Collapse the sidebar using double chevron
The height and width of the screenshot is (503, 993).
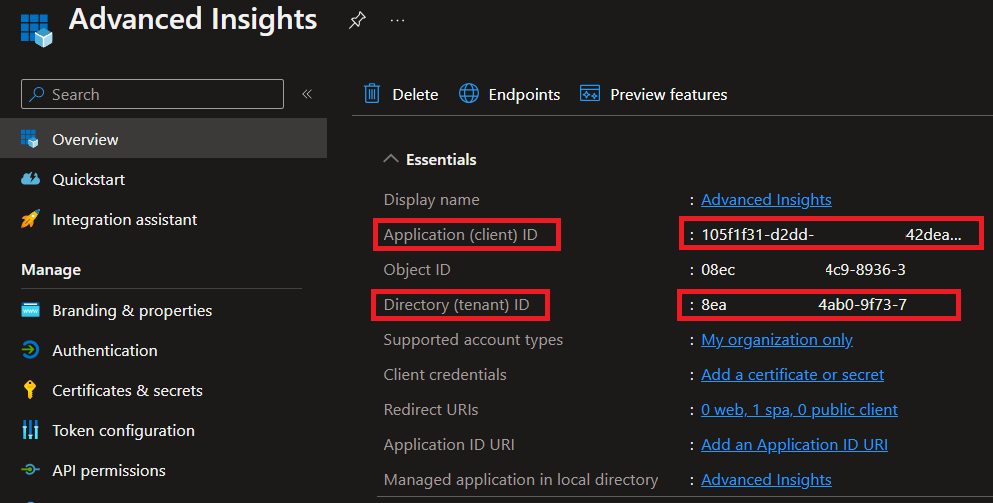coord(307,94)
